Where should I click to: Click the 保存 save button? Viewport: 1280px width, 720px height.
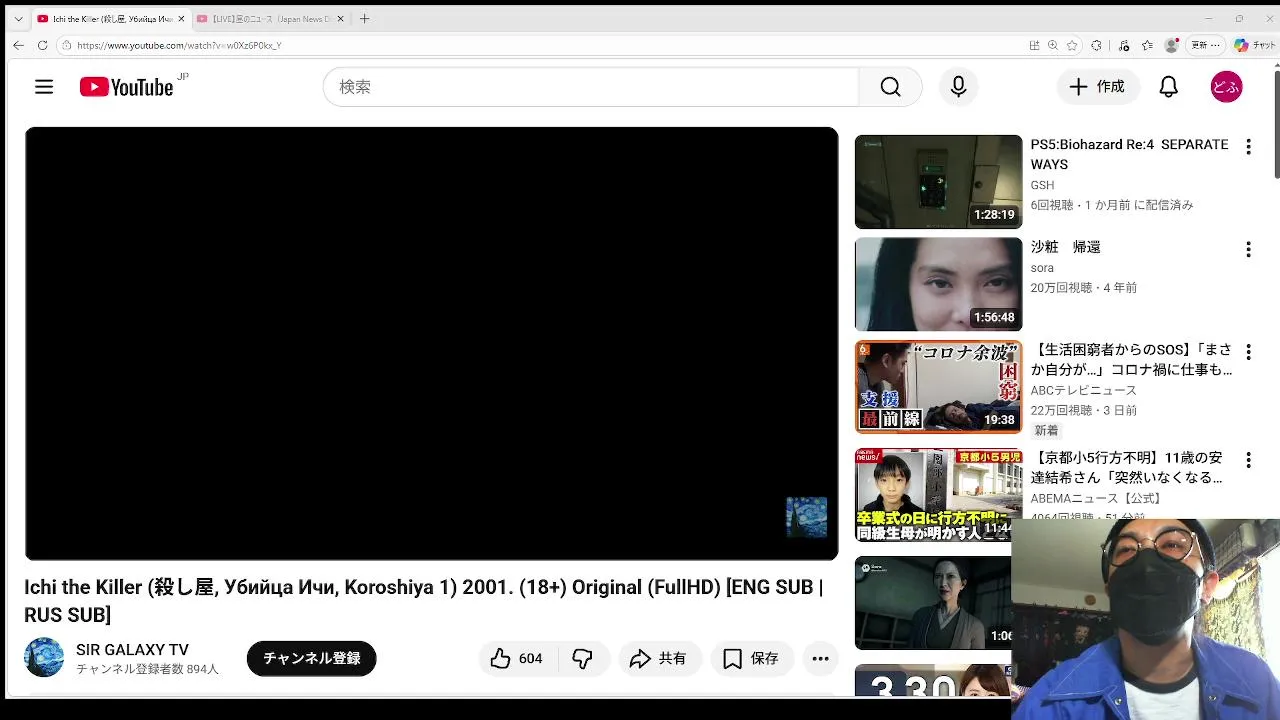752,658
